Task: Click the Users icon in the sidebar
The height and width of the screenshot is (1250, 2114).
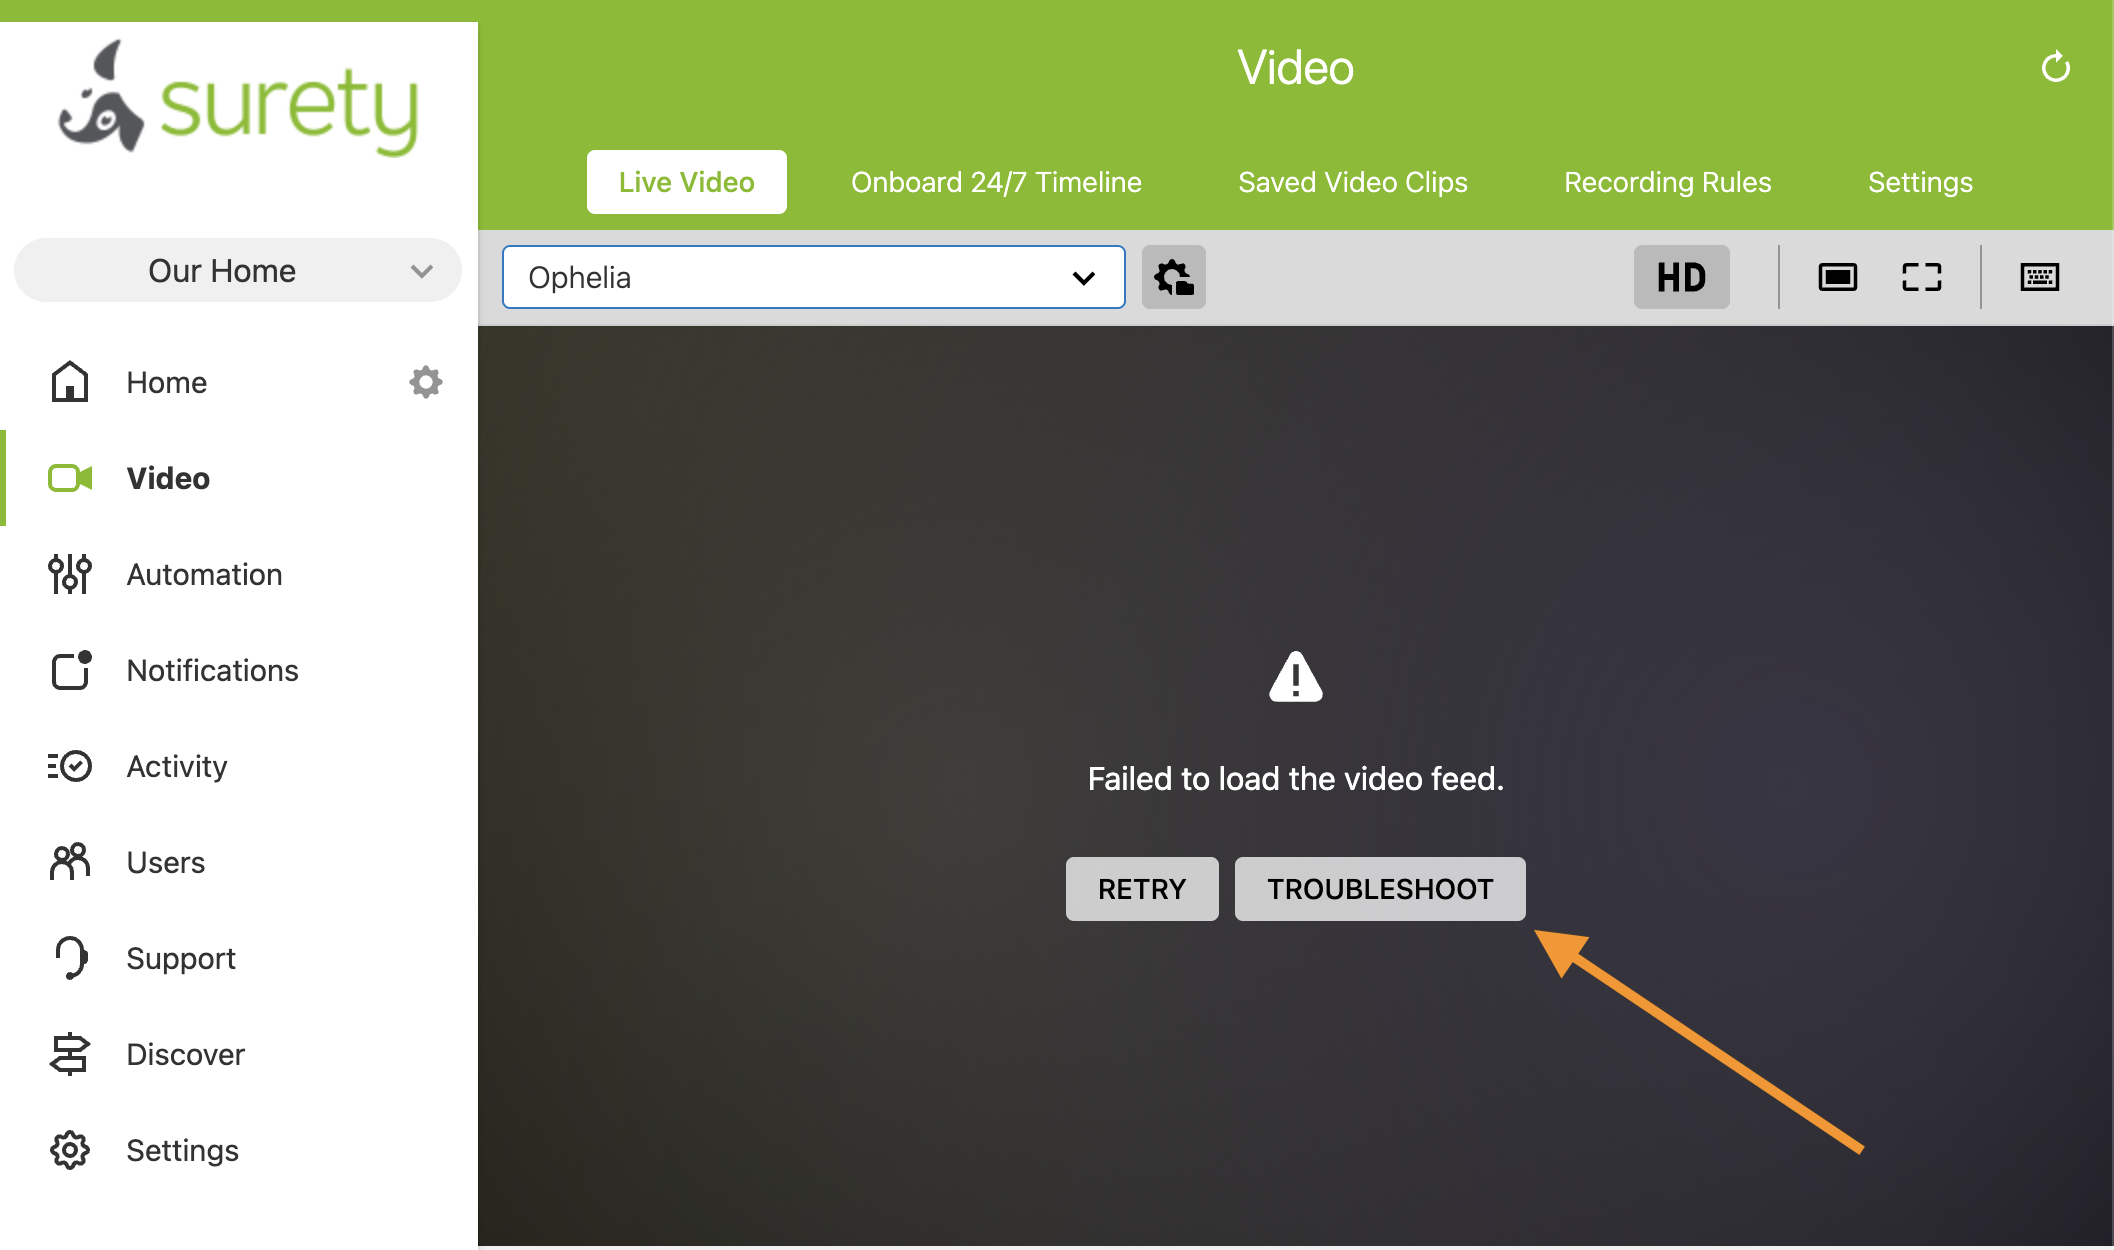Action: coord(69,862)
